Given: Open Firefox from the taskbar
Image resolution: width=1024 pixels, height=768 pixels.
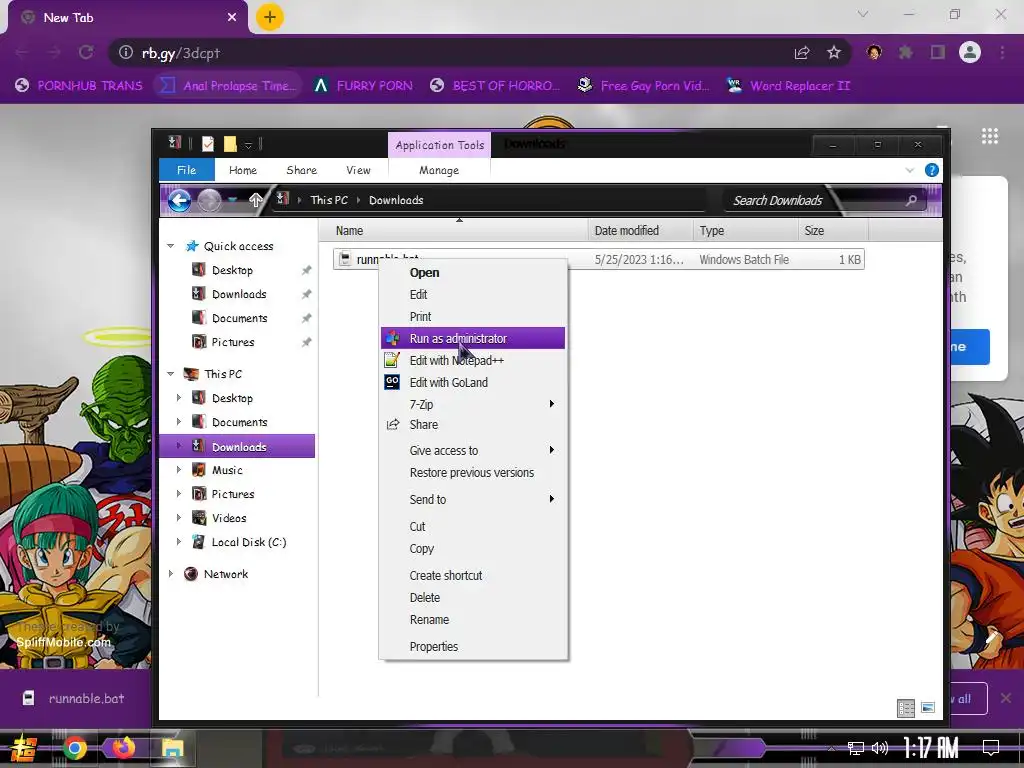Looking at the screenshot, I should click(x=123, y=747).
